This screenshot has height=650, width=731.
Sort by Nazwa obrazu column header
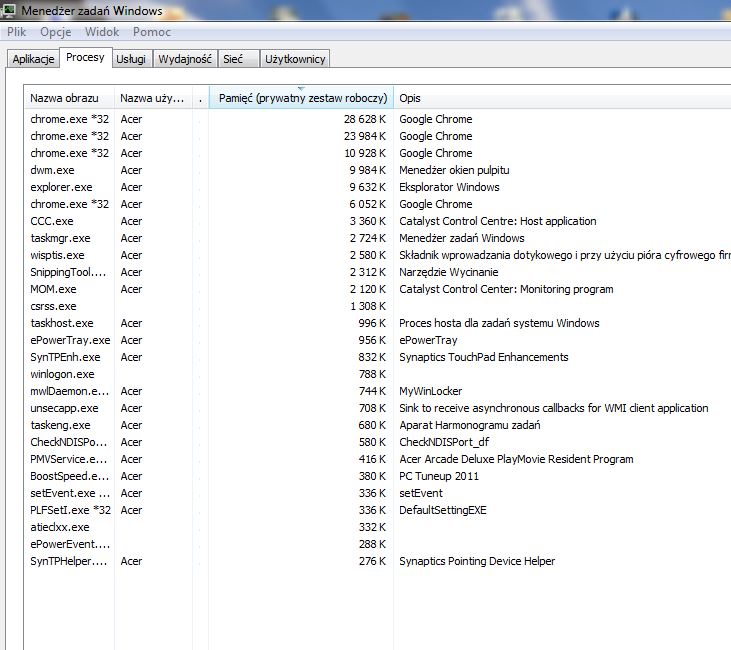click(65, 98)
